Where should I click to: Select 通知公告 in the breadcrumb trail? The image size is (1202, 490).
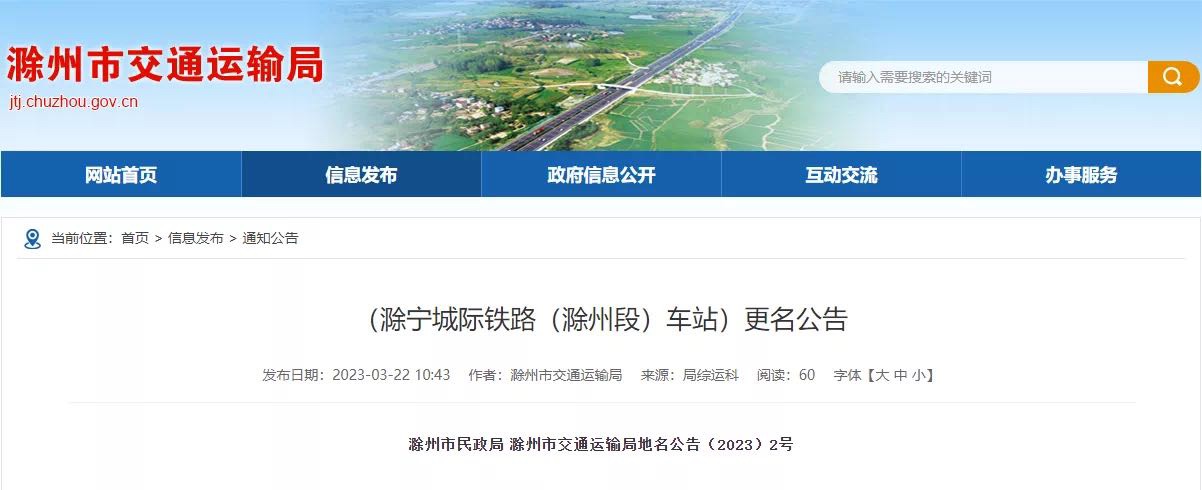click(270, 238)
